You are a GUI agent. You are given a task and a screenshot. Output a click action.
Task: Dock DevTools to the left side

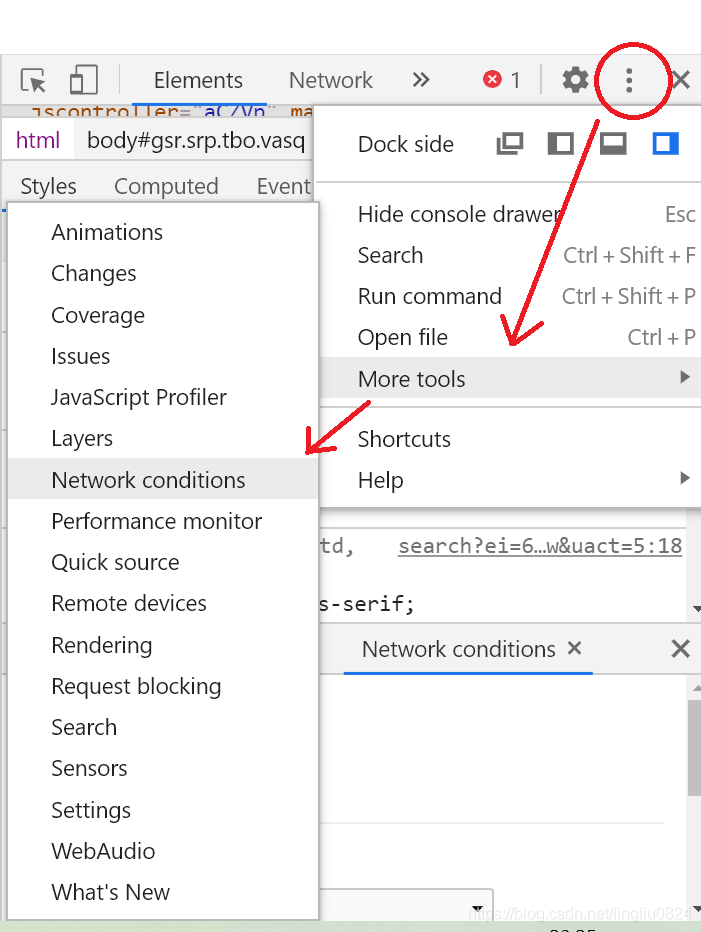click(x=560, y=144)
